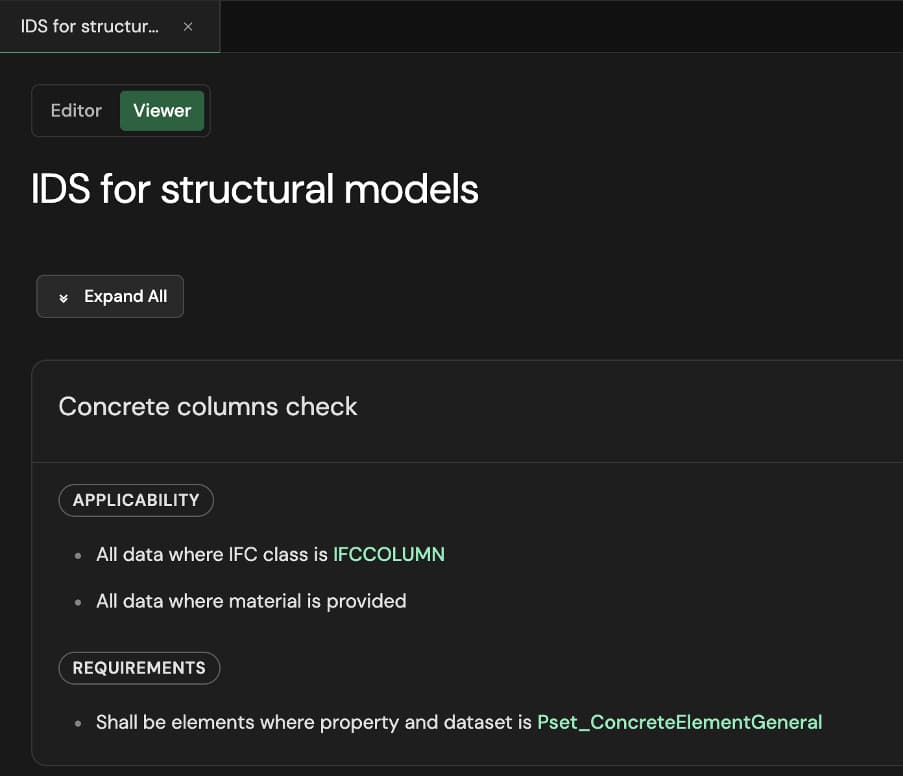
Task: Click the Editor/Viewer segmented control
Action: tap(120, 111)
